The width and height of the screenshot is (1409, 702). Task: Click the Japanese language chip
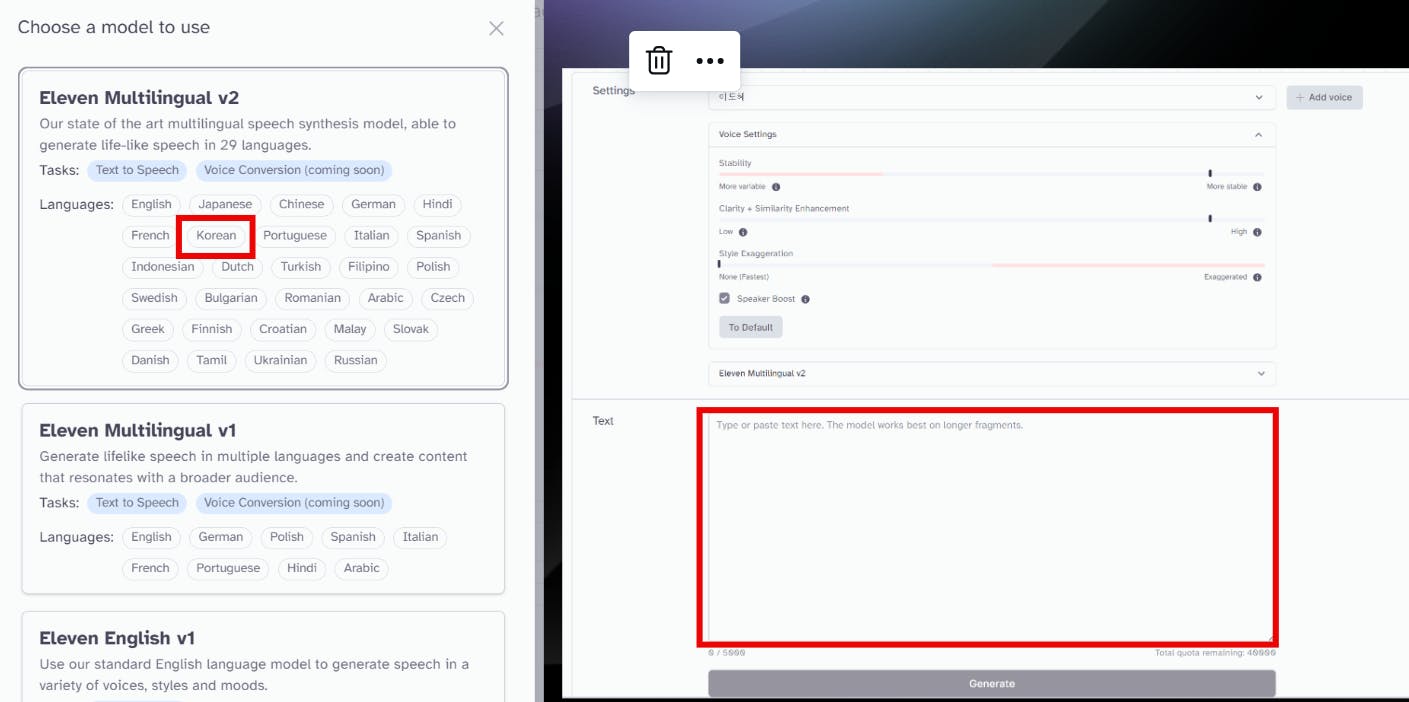coord(225,204)
